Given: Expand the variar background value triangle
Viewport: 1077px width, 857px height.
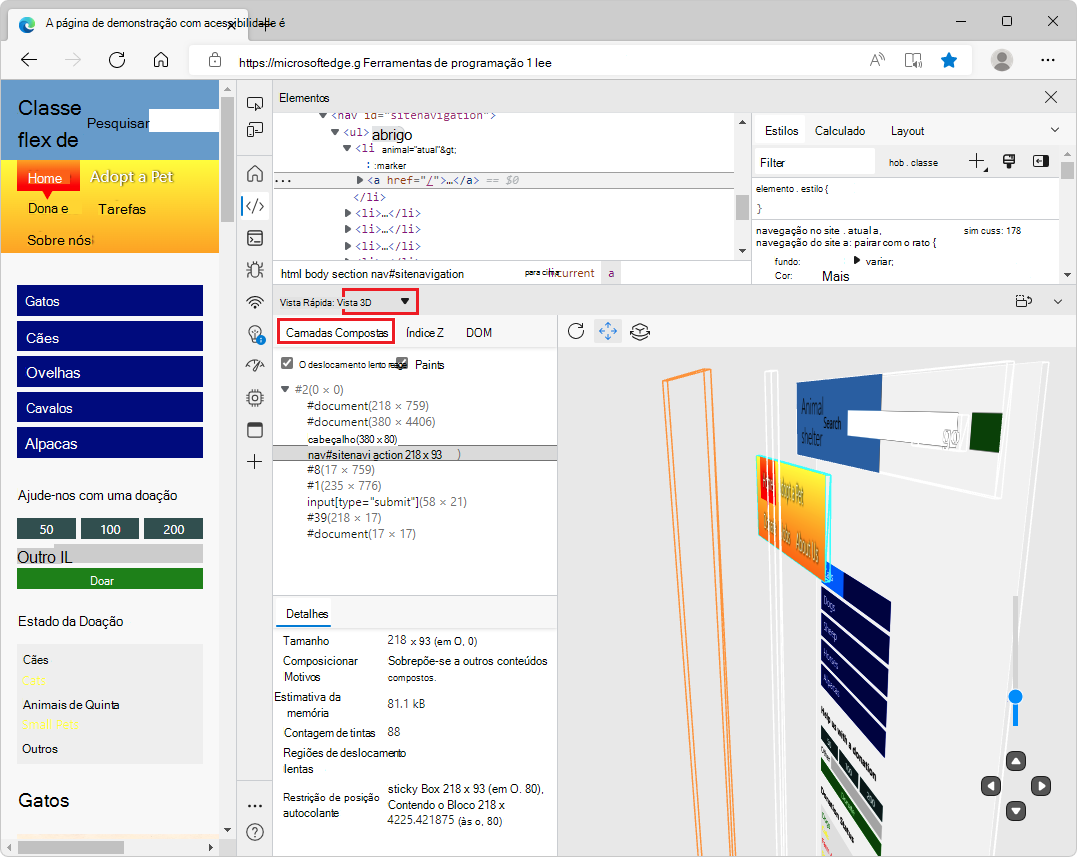Looking at the screenshot, I should pyautogui.click(x=857, y=260).
